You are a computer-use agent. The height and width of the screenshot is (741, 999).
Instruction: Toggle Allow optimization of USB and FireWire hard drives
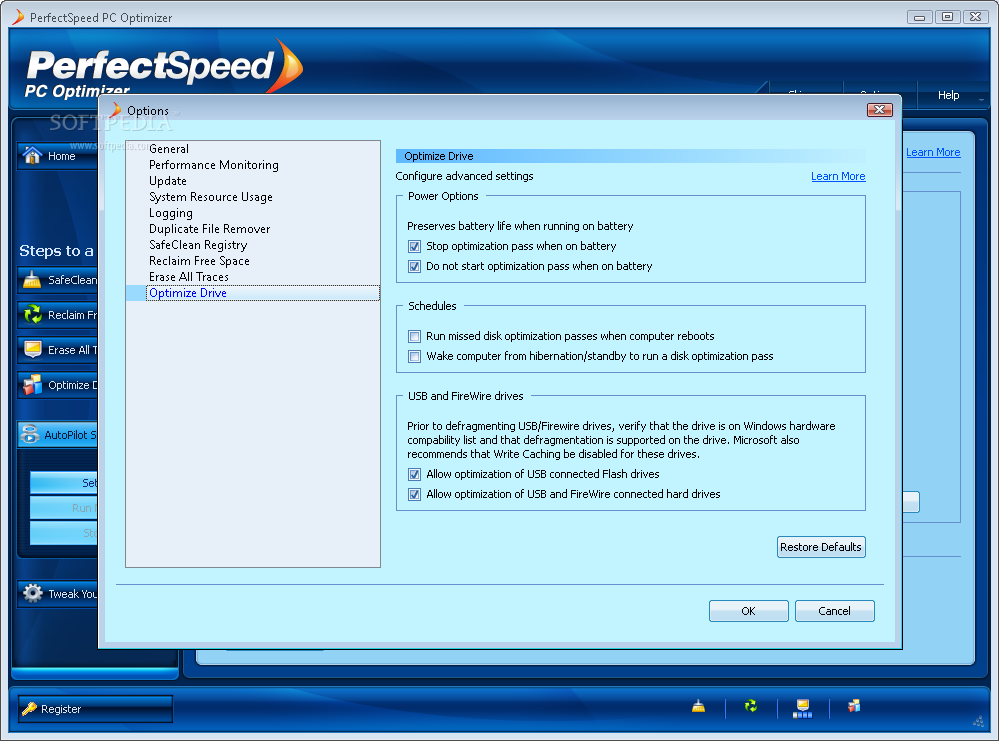point(415,494)
